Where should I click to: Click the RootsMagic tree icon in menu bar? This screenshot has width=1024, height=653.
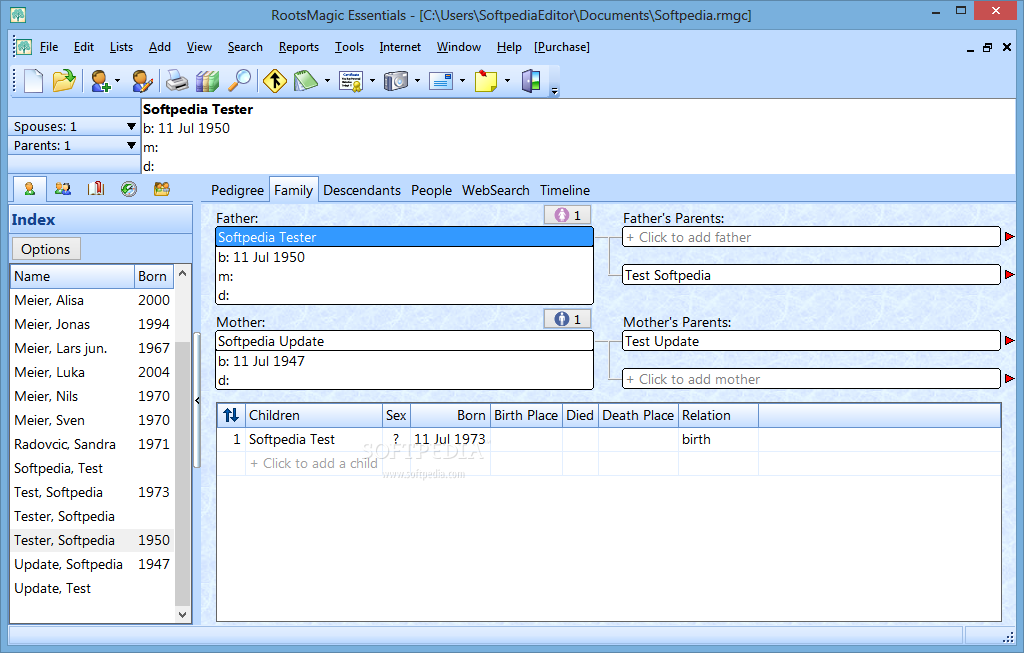tap(24, 47)
